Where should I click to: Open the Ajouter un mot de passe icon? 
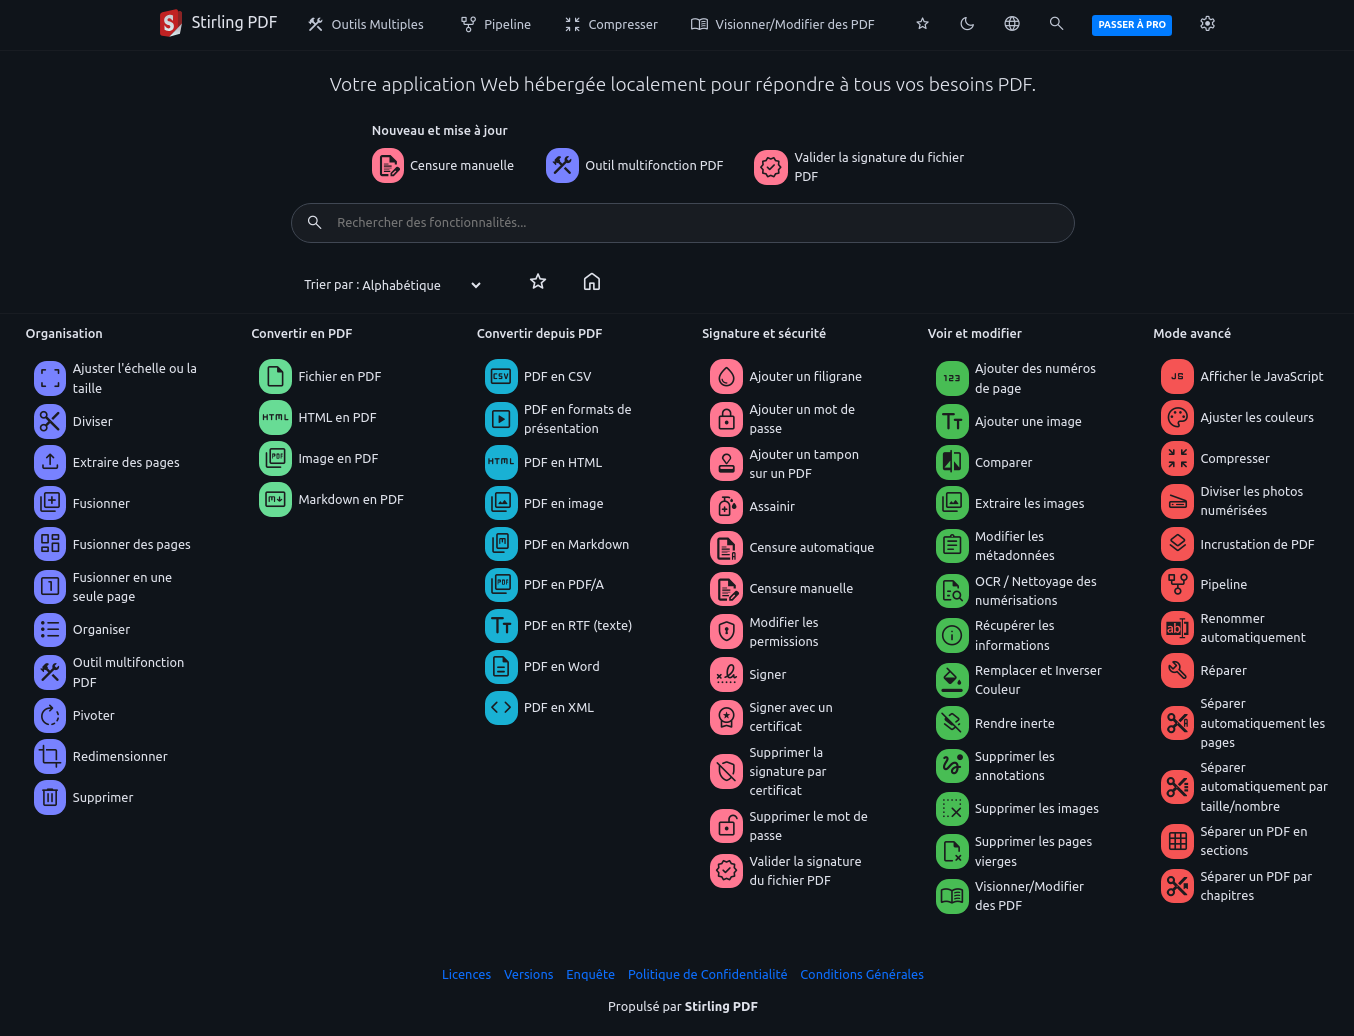coord(726,418)
